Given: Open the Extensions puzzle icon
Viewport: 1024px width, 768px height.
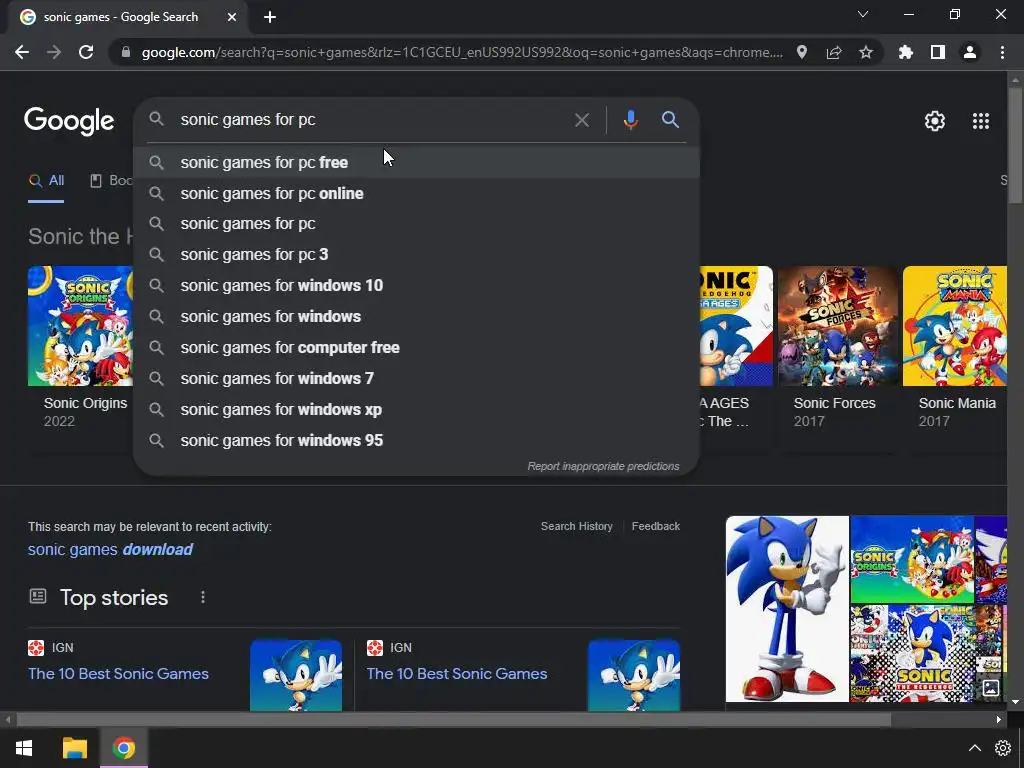Looking at the screenshot, I should coord(906,52).
